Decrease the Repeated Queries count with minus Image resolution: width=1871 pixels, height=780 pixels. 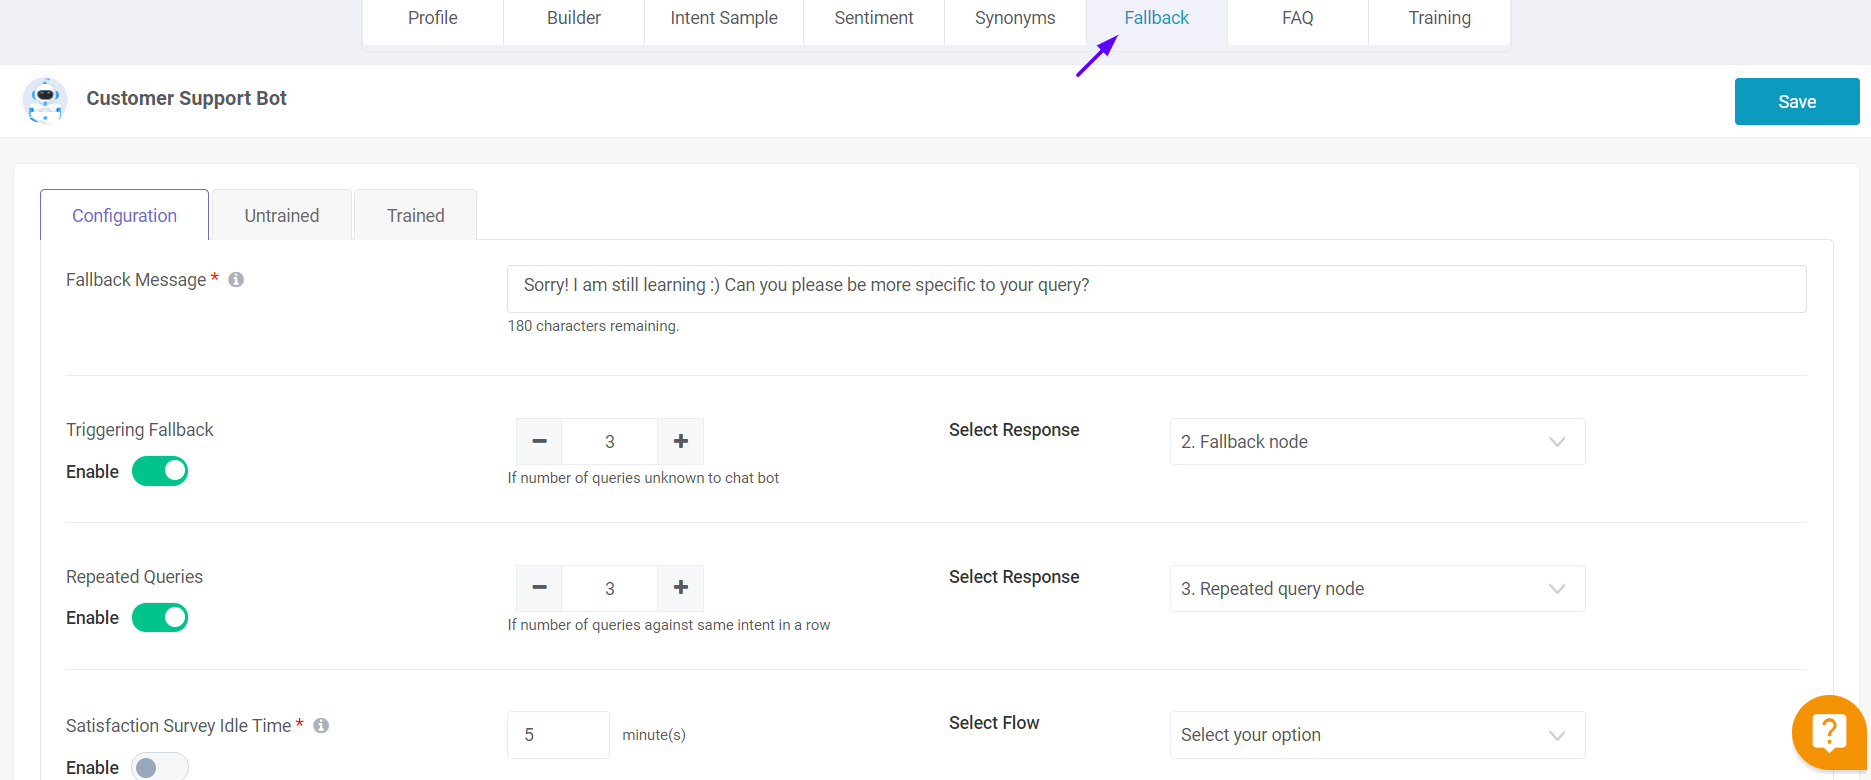tap(539, 588)
